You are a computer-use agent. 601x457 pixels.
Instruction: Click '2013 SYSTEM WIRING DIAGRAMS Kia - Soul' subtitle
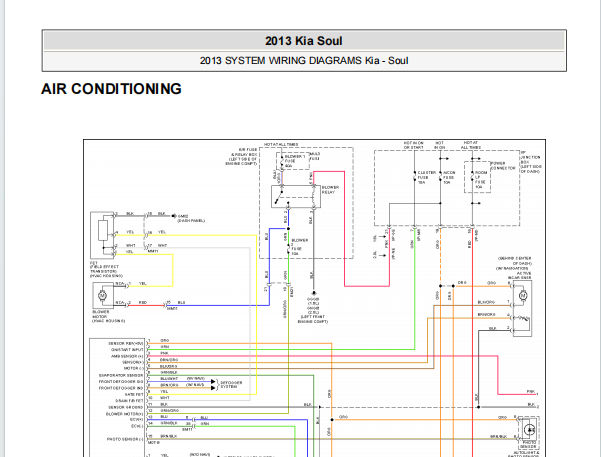tap(304, 61)
